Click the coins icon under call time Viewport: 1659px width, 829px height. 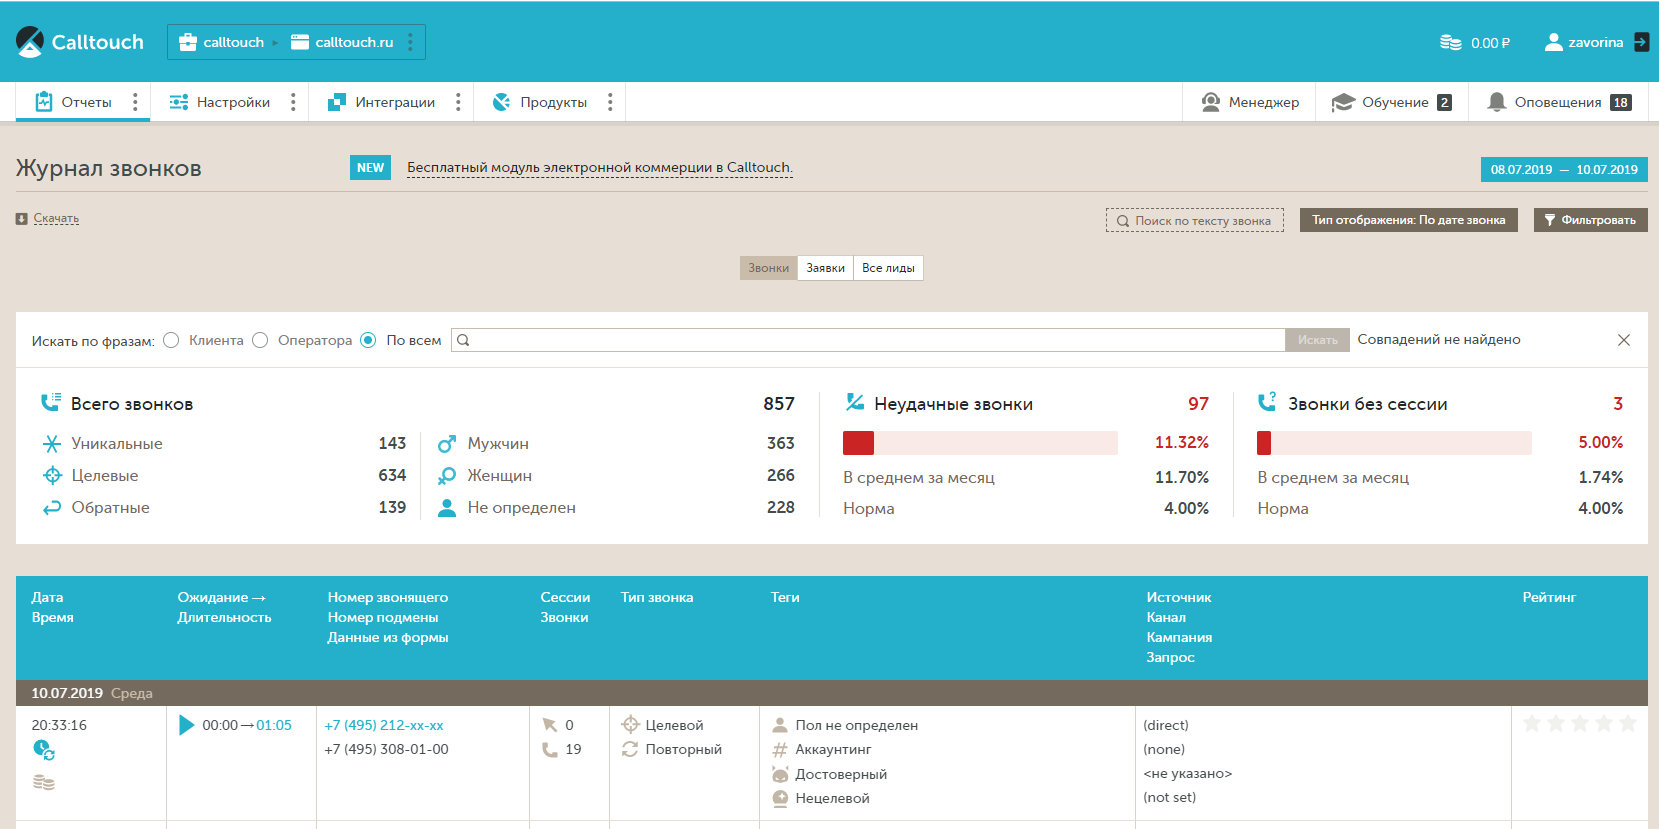43,782
